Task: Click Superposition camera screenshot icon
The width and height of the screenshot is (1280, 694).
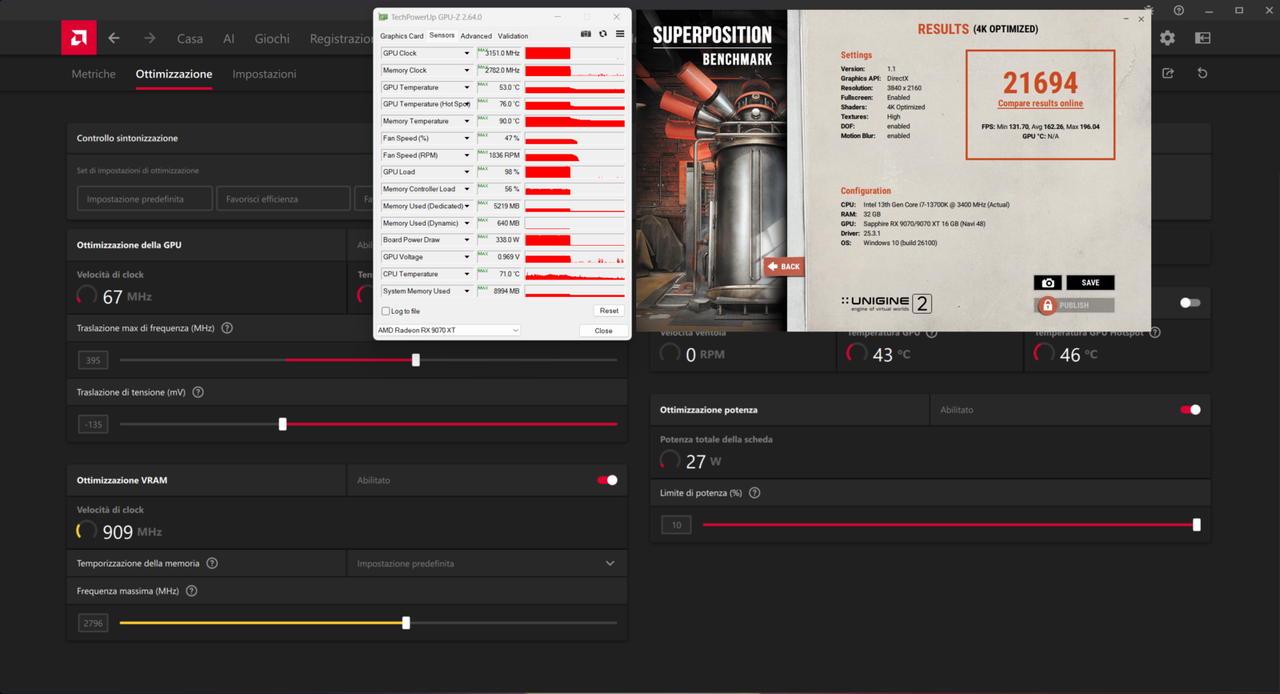Action: point(1047,283)
